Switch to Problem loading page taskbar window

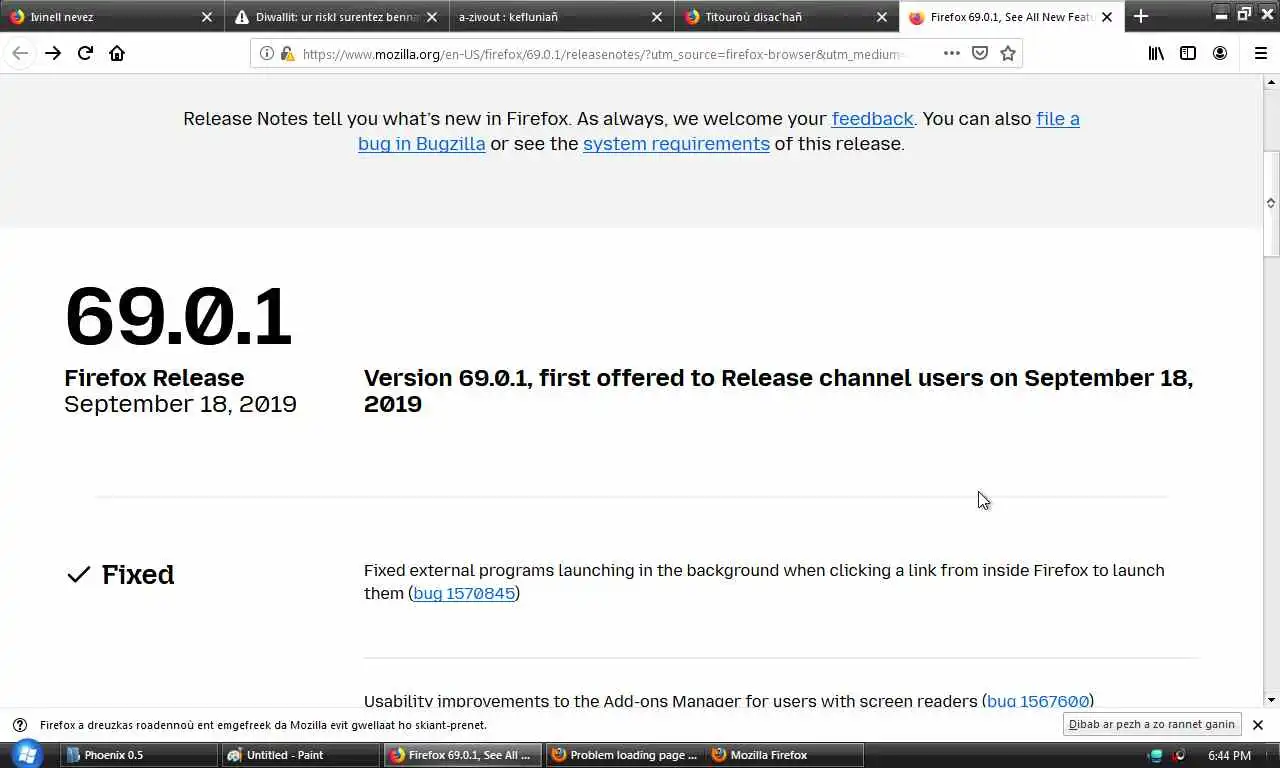click(x=625, y=755)
